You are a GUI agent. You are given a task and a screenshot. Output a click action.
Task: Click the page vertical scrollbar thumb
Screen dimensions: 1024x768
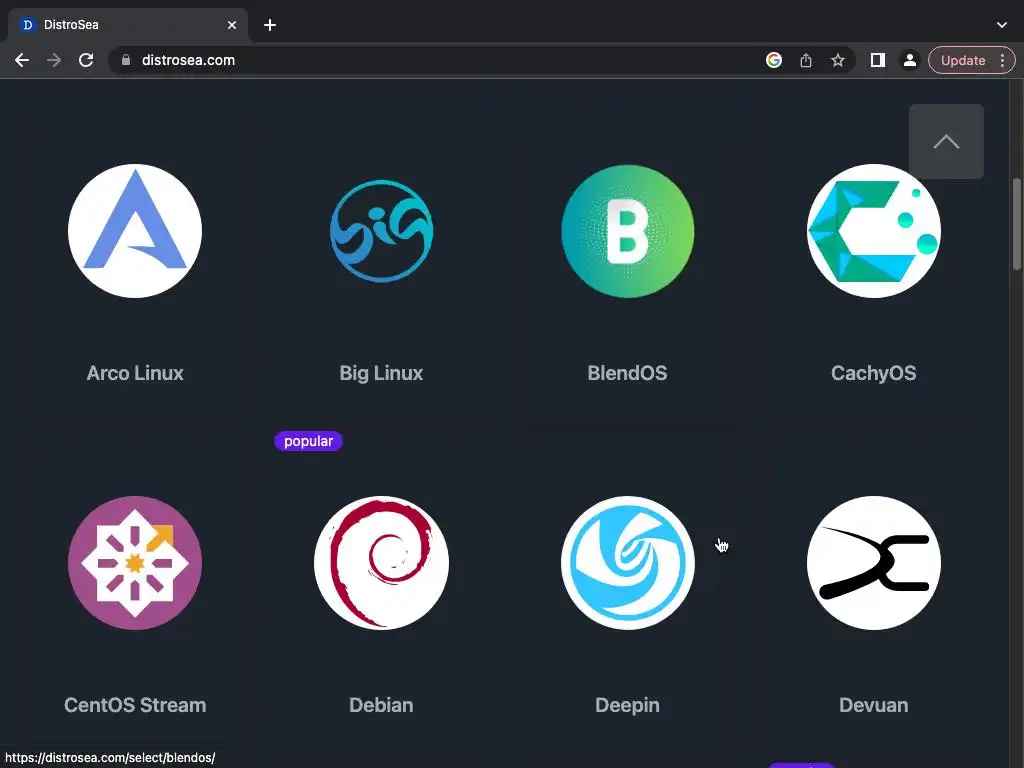(x=1017, y=223)
